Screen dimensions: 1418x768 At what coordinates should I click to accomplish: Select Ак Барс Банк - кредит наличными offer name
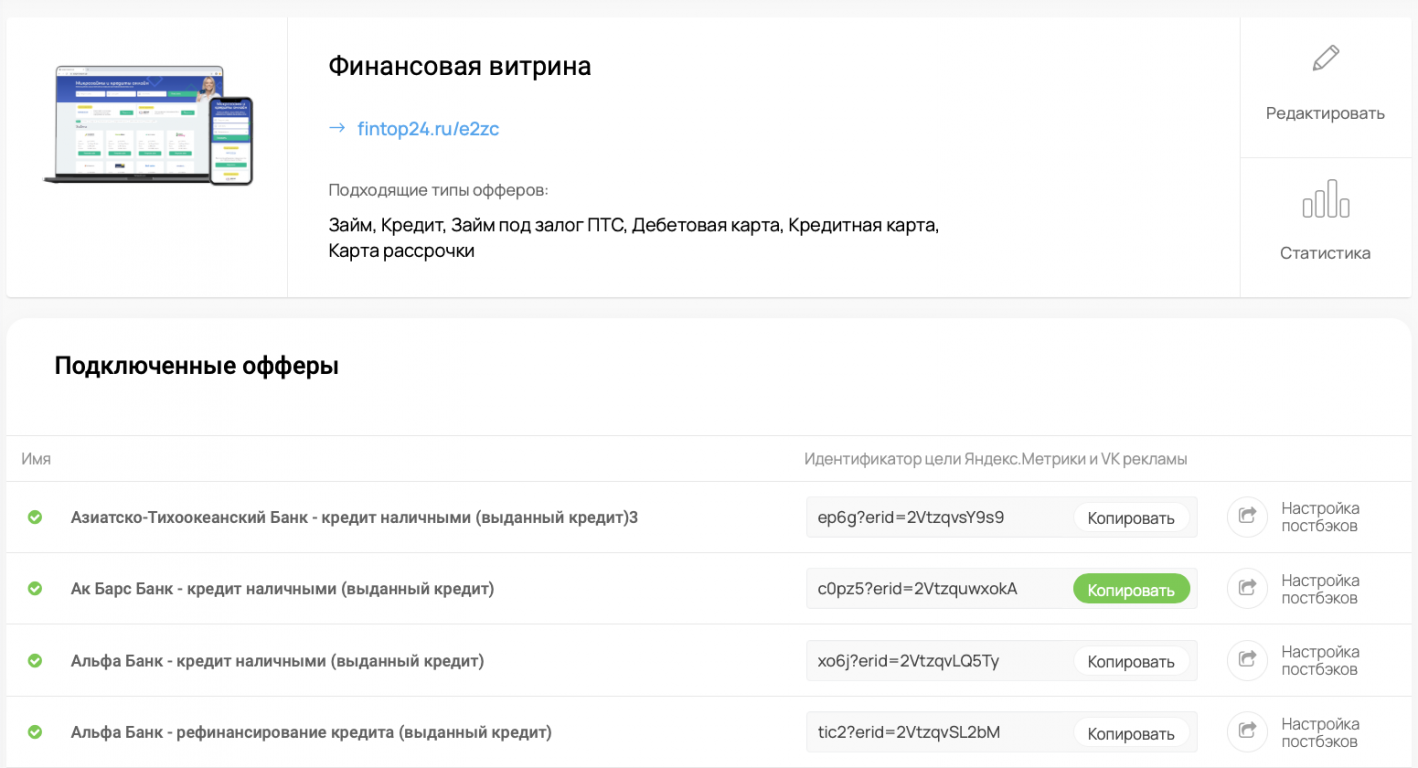coord(282,589)
